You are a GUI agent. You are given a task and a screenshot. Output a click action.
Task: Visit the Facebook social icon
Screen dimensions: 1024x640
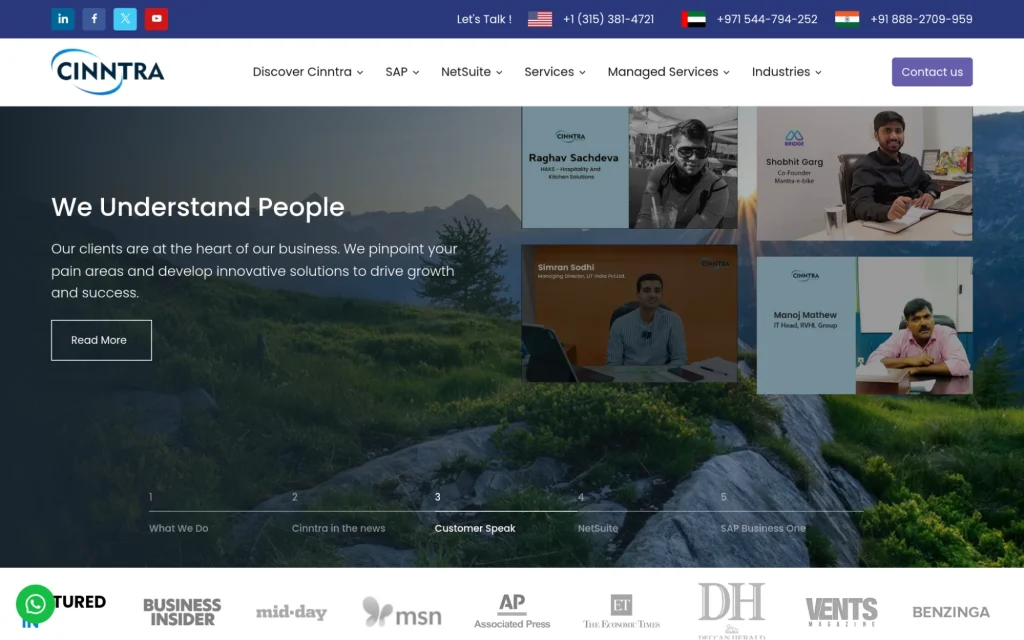tap(94, 19)
